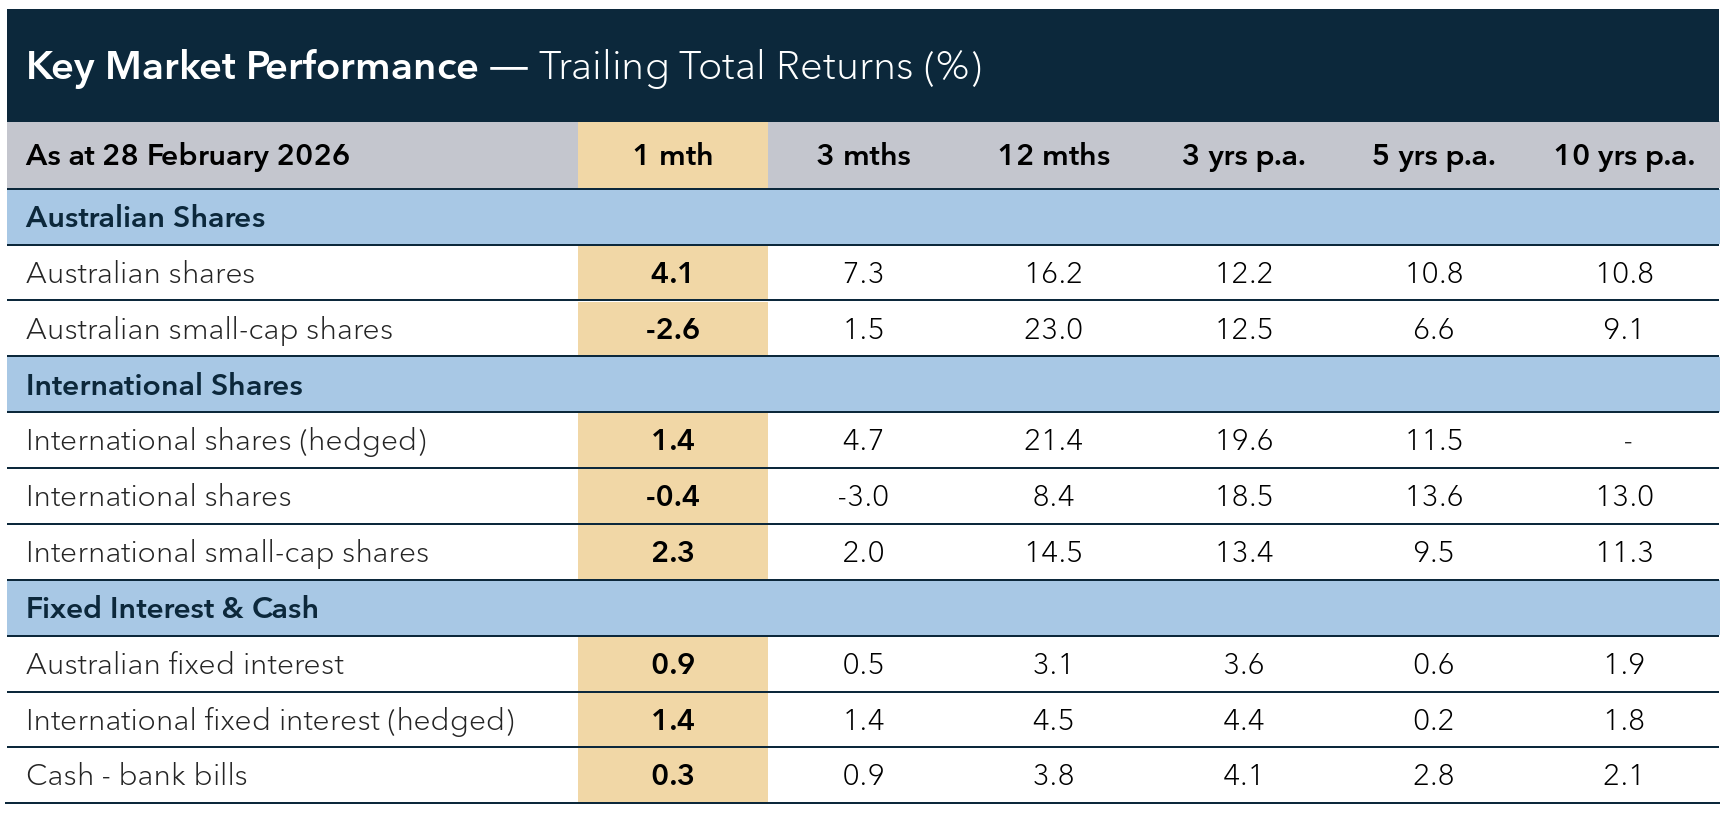Select the "Cash - bank bills" row label
Image resolution: width=1728 pixels, height=814 pixels.
point(137,775)
